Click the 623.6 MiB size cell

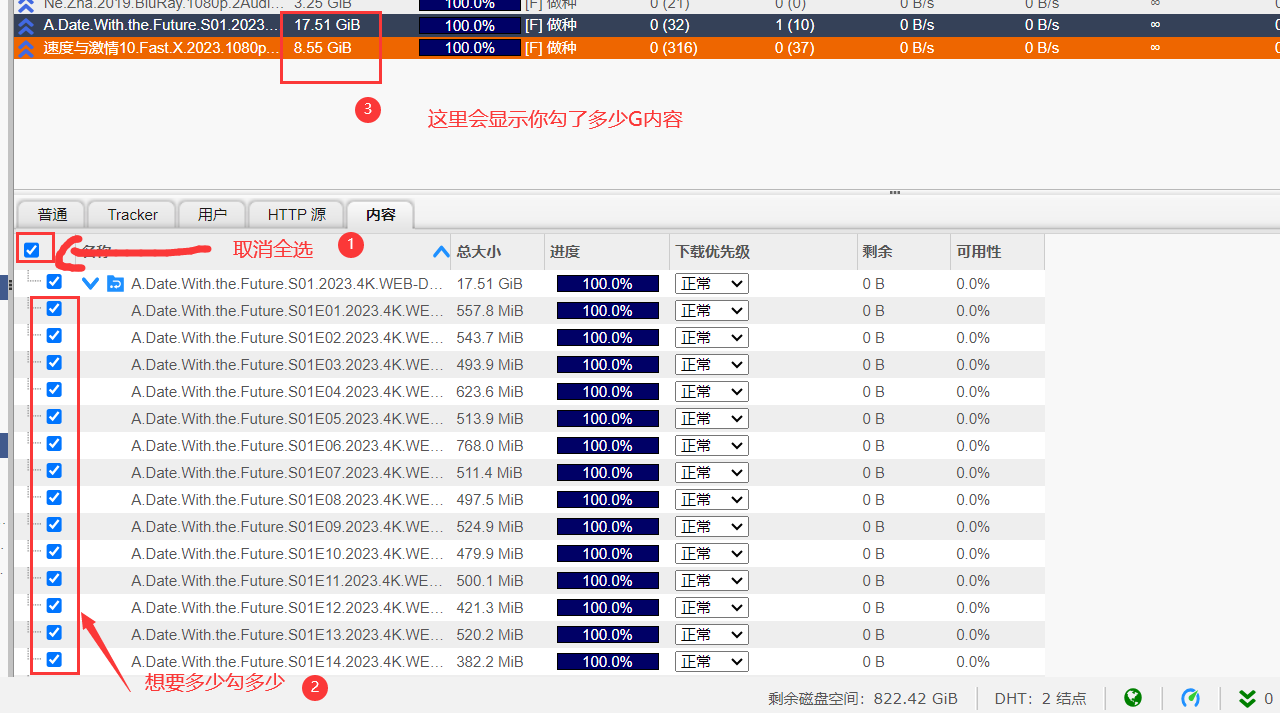[x=490, y=392]
